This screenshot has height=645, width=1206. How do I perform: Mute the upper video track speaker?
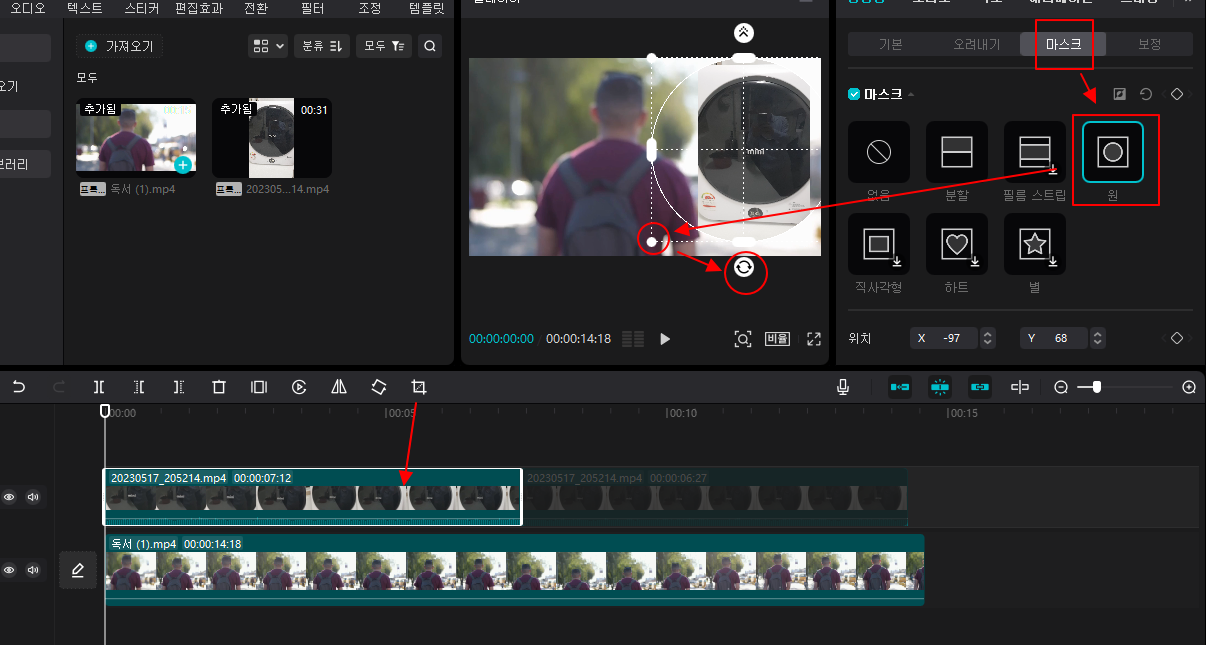33,496
